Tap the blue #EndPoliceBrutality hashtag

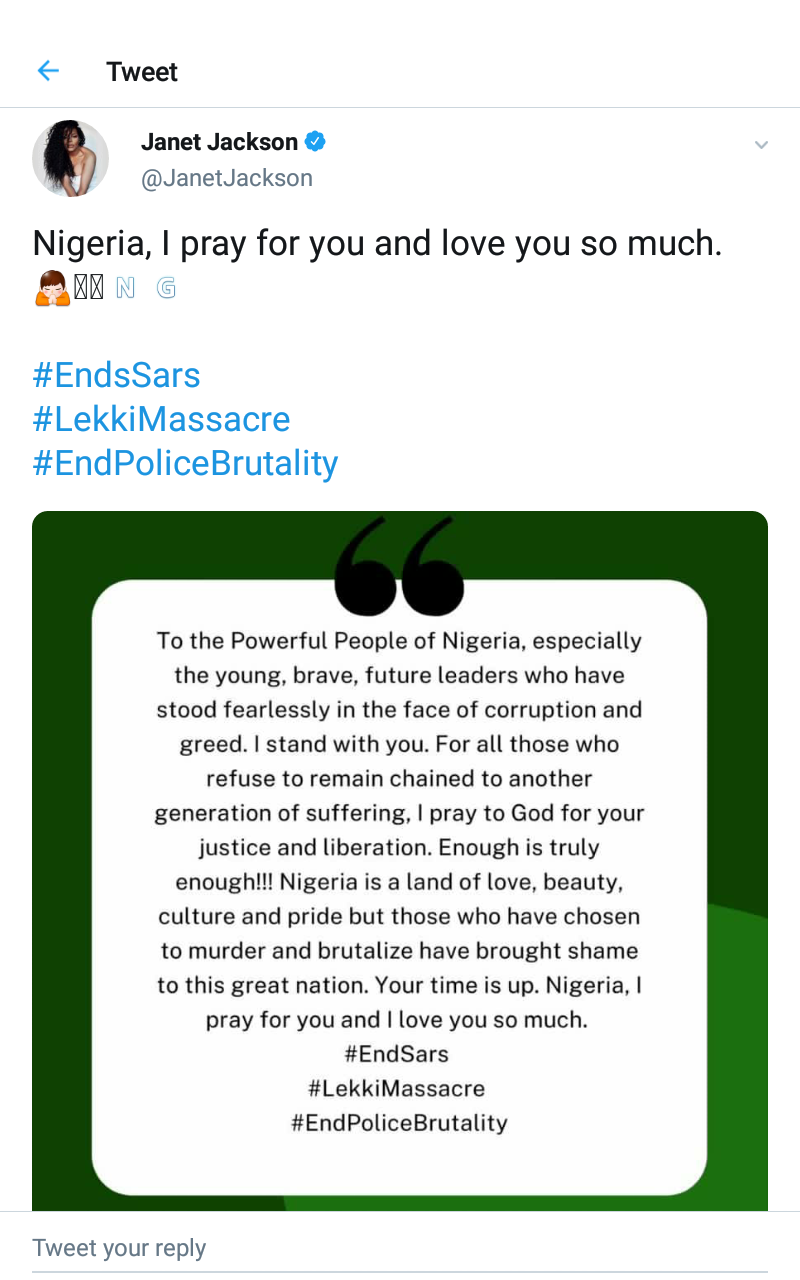[x=185, y=463]
